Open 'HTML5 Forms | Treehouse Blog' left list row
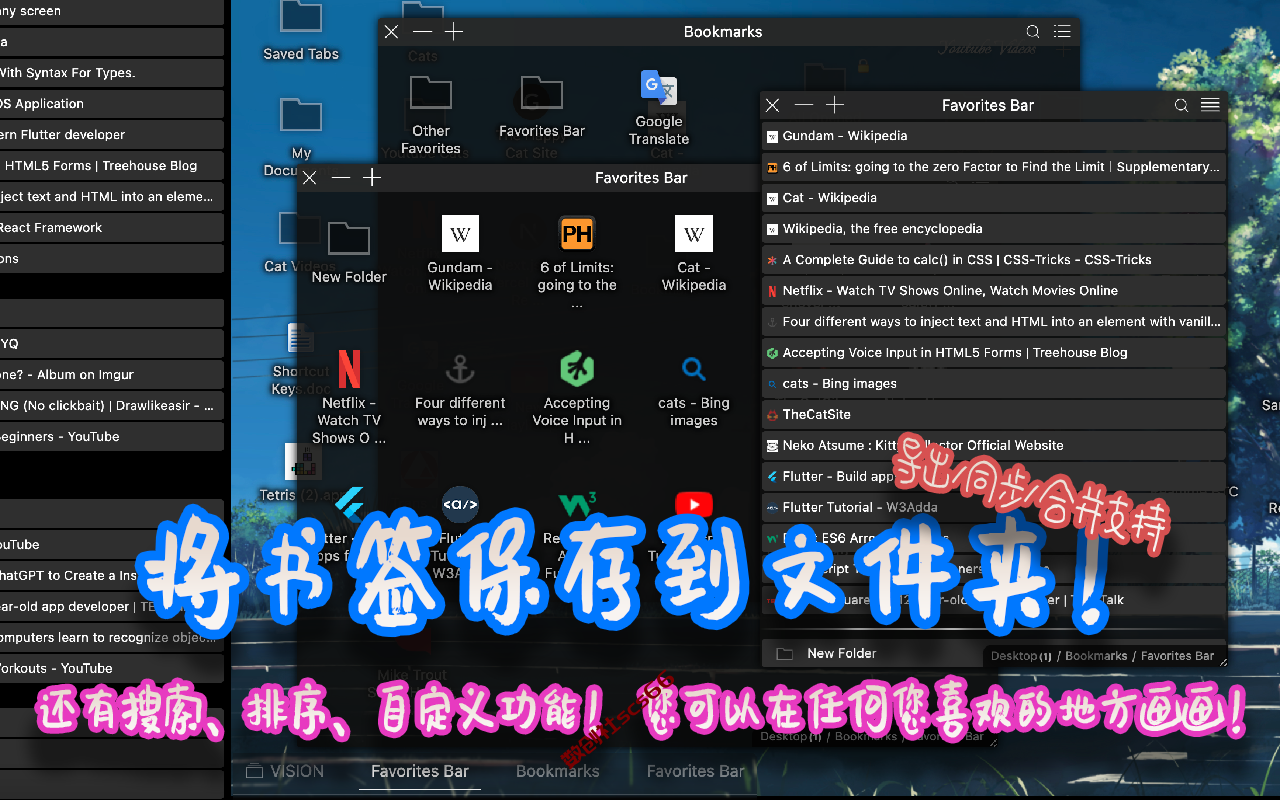 [x=111, y=166]
